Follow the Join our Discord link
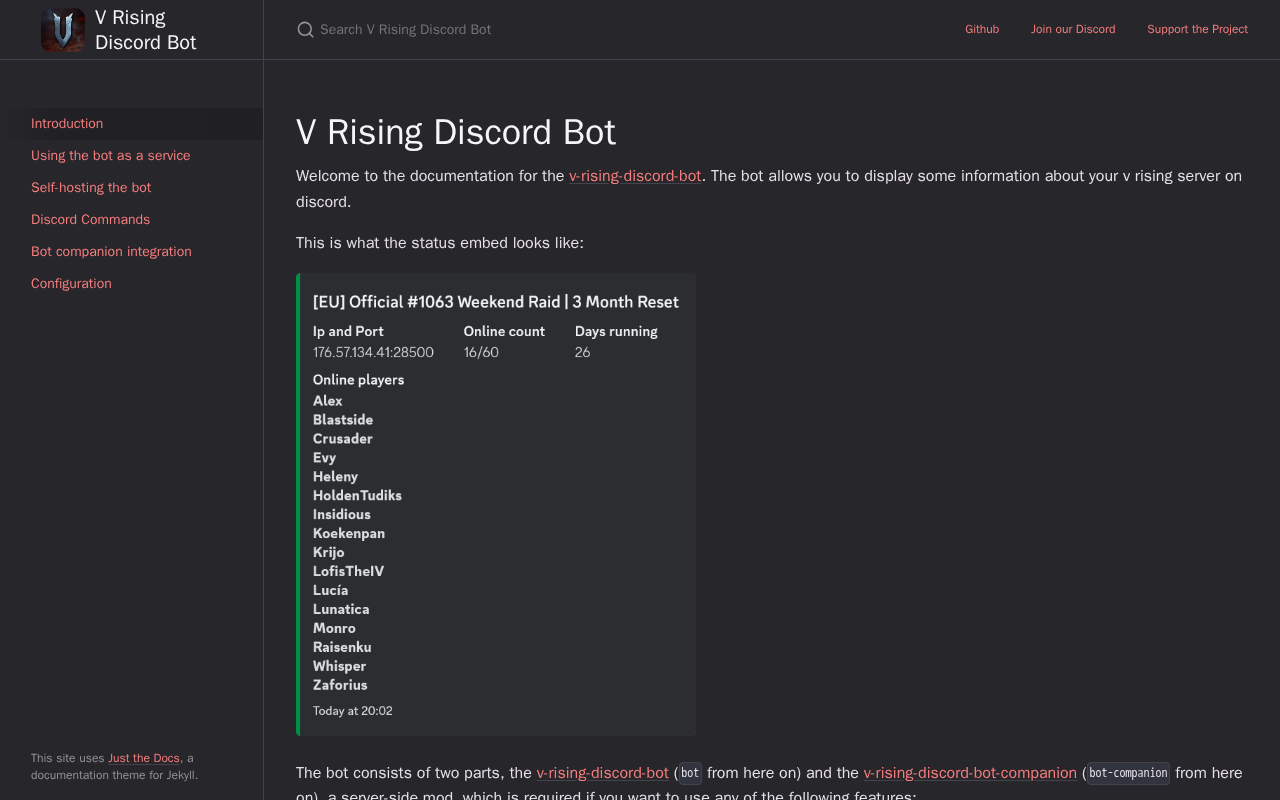This screenshot has width=1280, height=800. pyautogui.click(x=1073, y=29)
